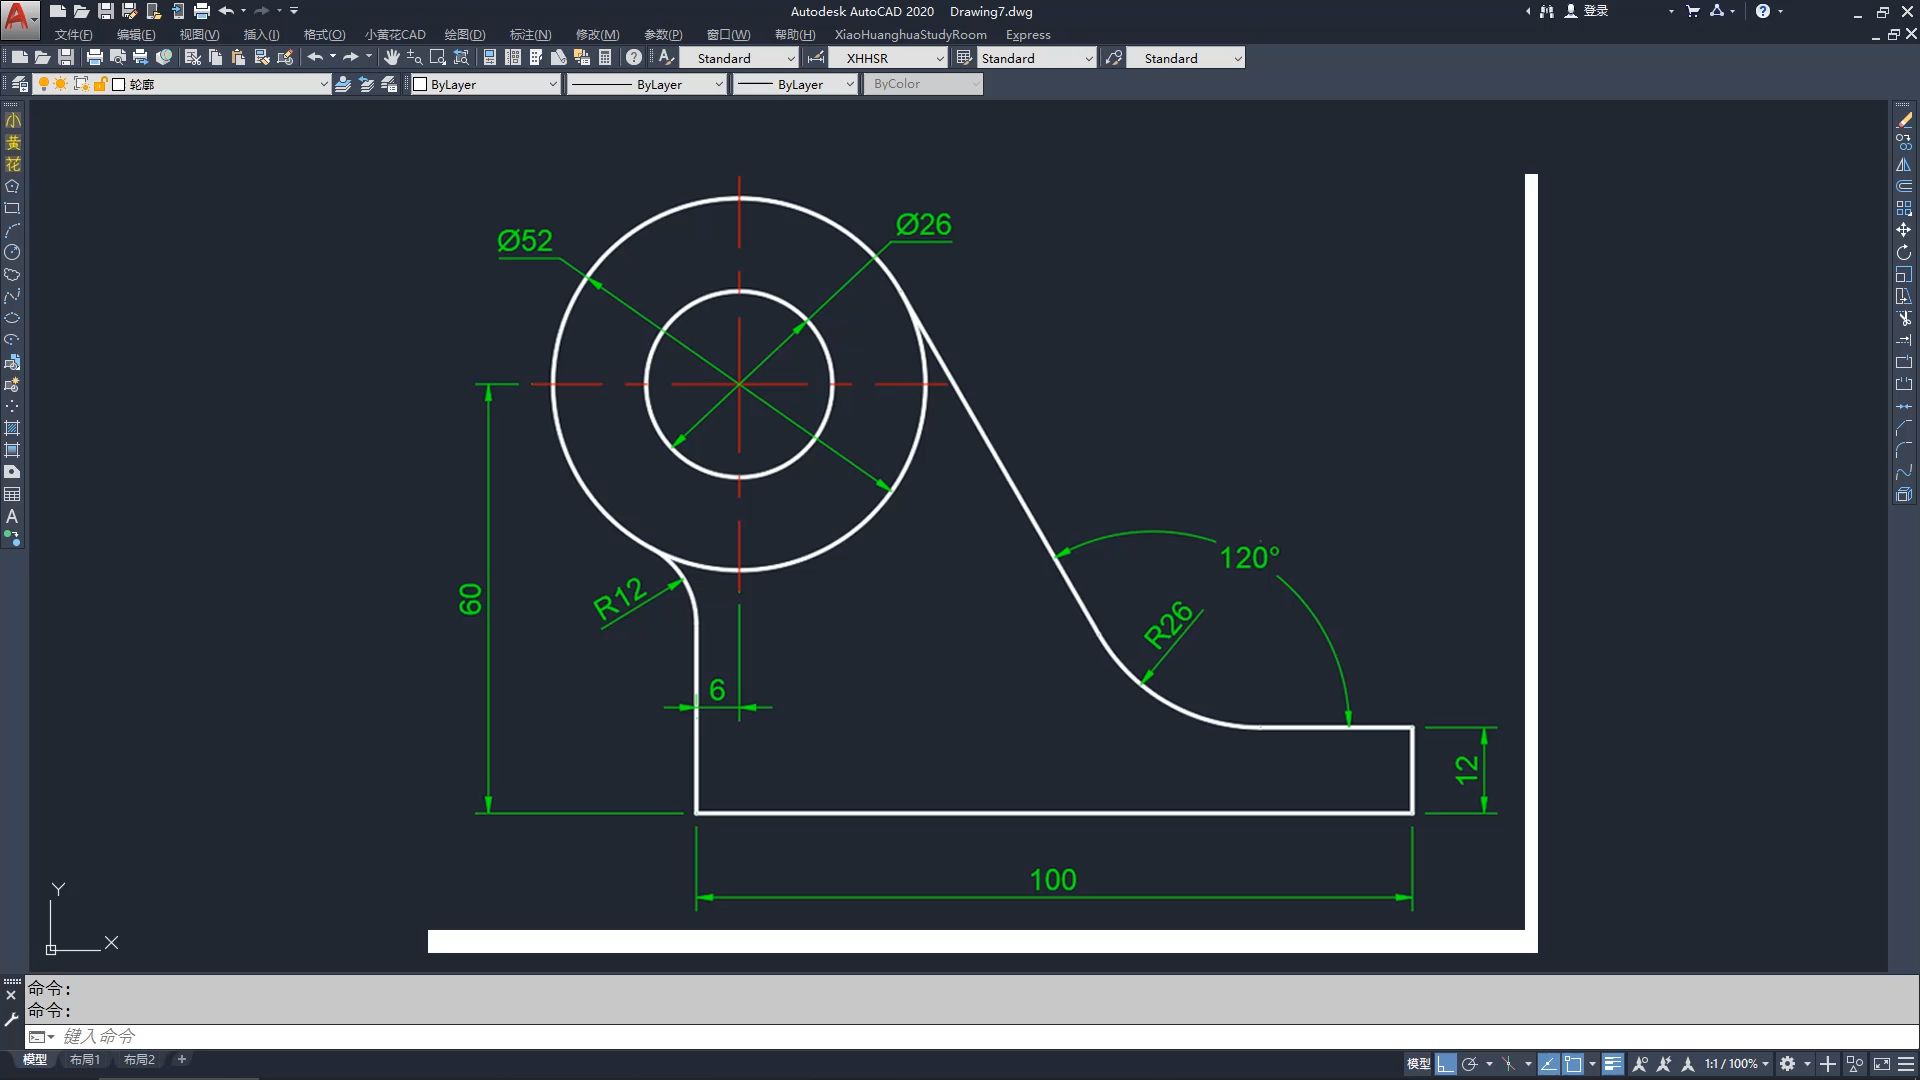
Task: Open the ByLayer linetype dropdown
Action: point(646,84)
